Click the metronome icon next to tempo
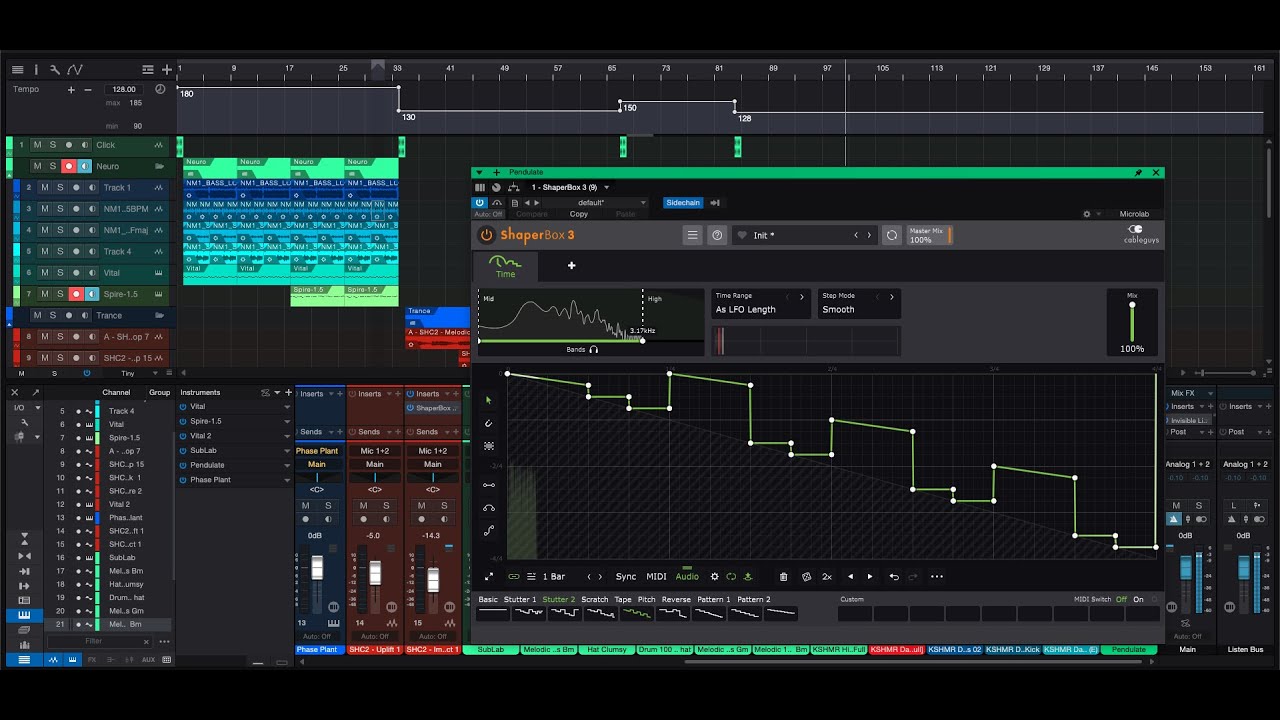 tap(160, 89)
